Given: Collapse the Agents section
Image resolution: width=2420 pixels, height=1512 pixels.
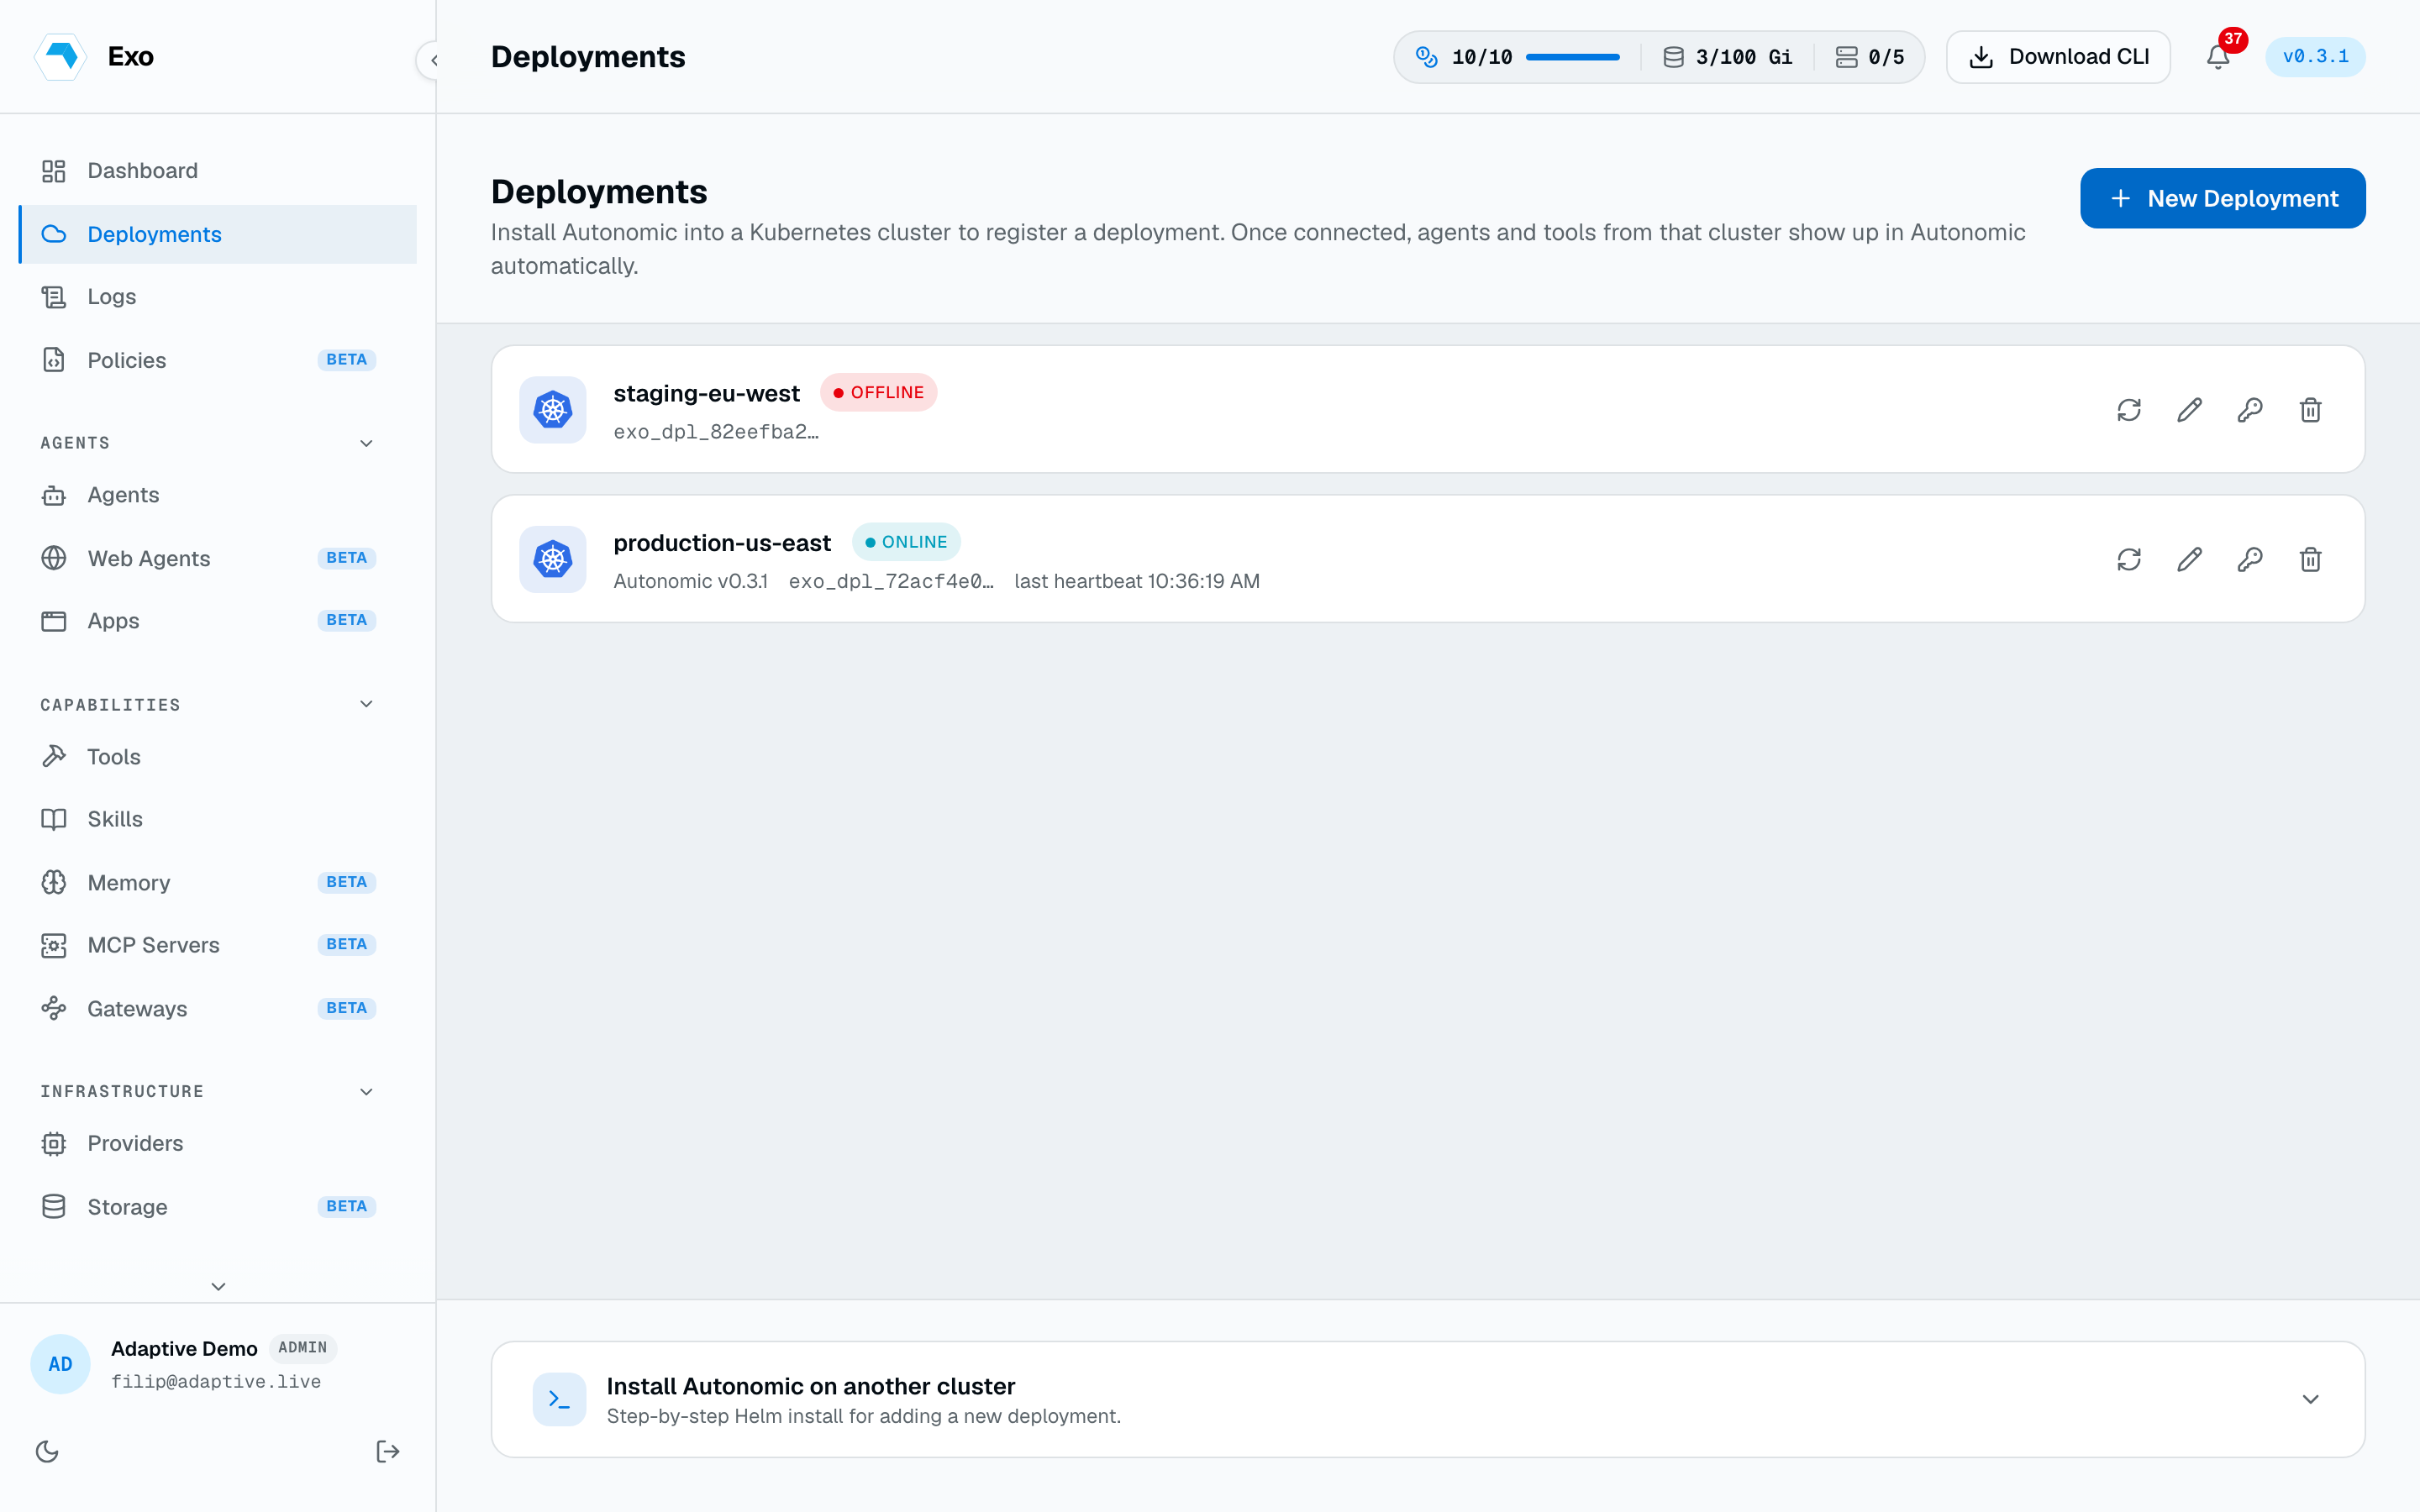Looking at the screenshot, I should (366, 443).
